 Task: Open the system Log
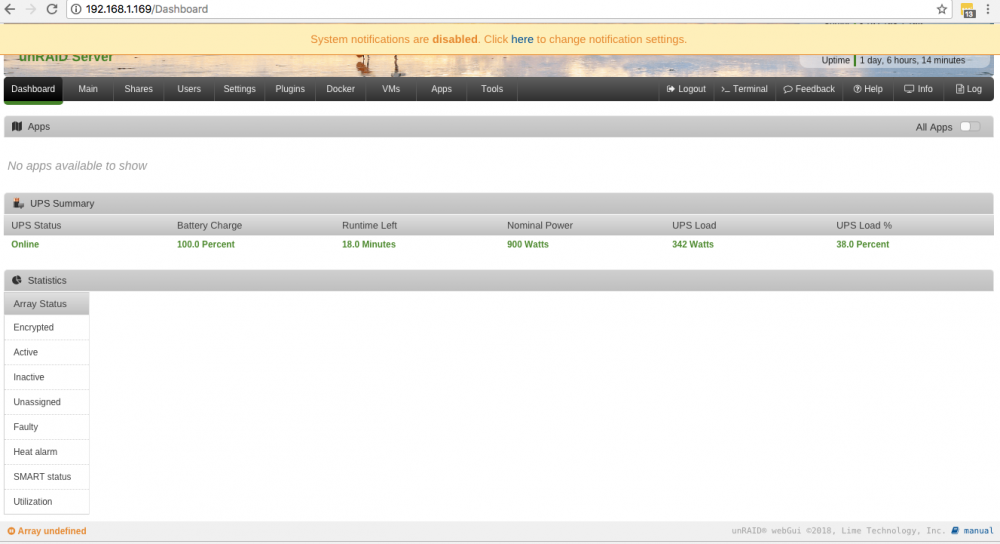tap(968, 89)
